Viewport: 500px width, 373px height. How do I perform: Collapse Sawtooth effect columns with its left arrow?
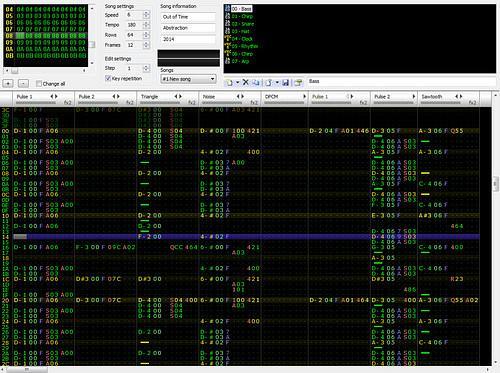[456, 96]
